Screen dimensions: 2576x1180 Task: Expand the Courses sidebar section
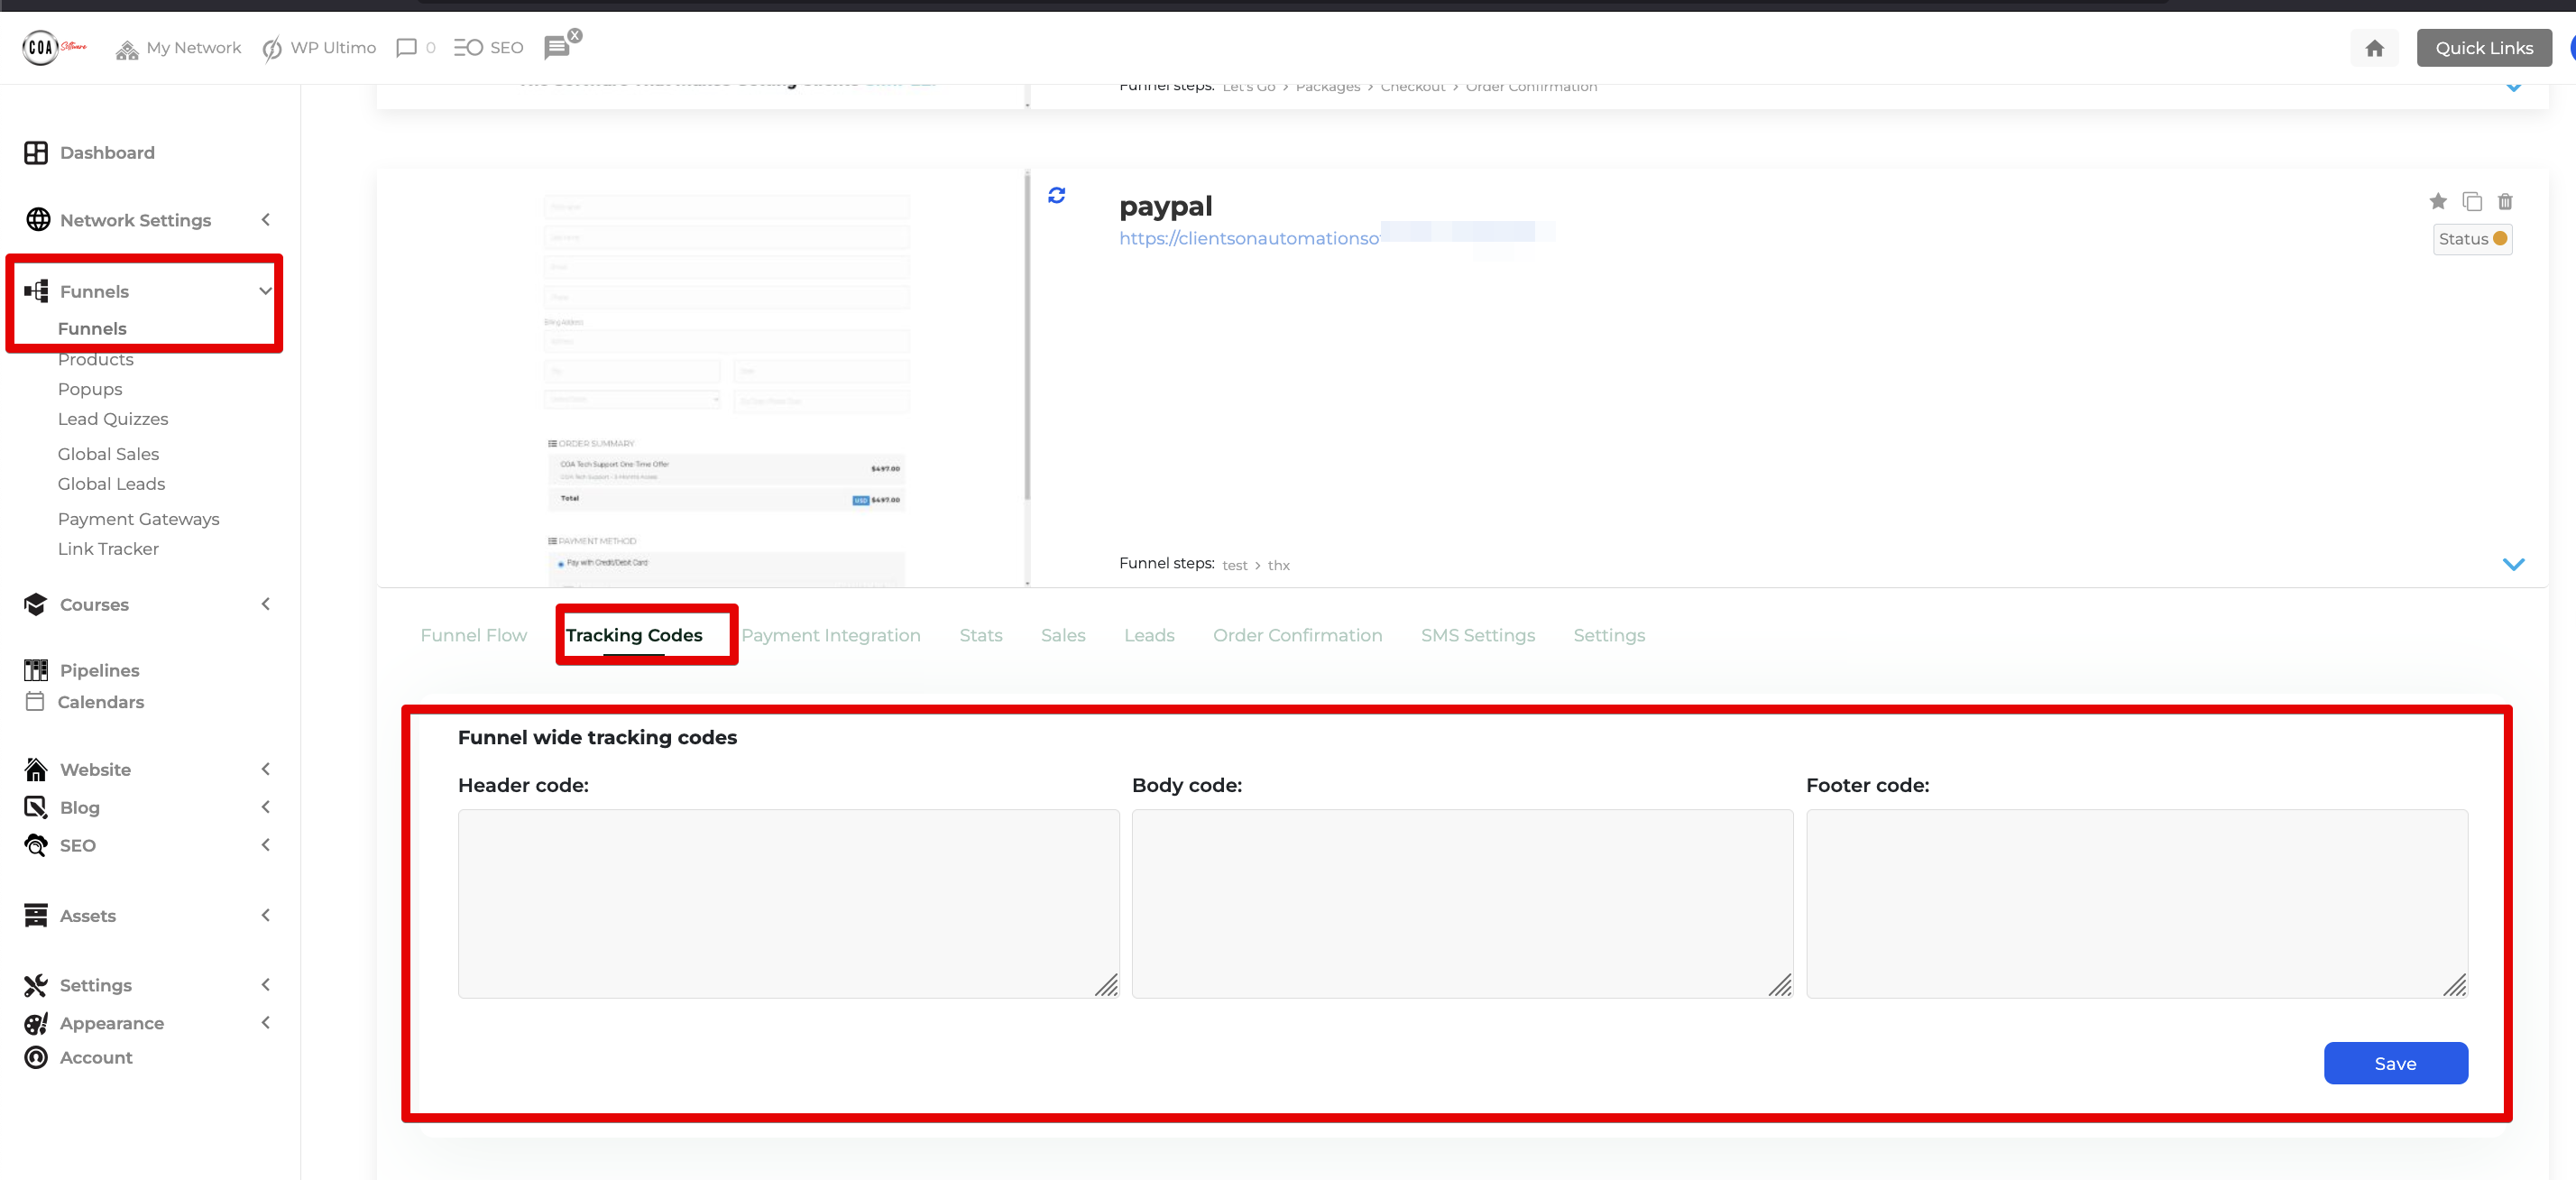pos(94,604)
